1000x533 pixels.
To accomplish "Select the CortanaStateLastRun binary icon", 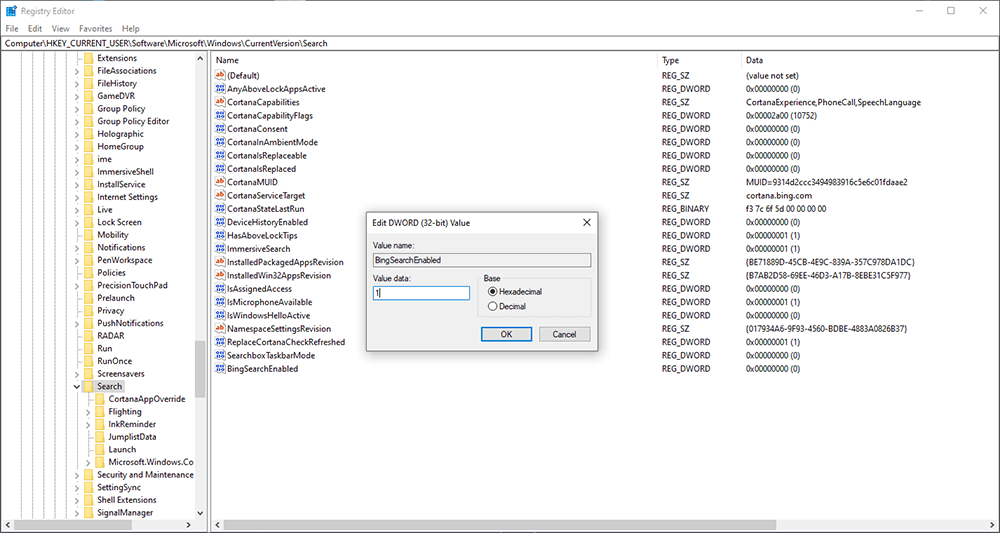I will (221, 209).
